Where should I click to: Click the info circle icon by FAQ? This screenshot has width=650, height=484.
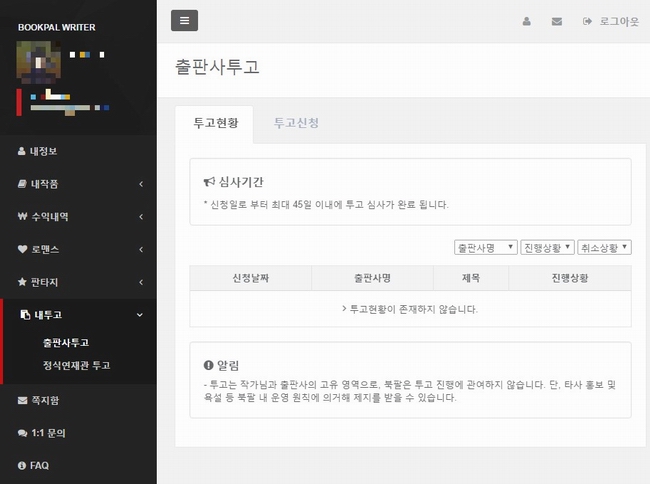tap(22, 466)
